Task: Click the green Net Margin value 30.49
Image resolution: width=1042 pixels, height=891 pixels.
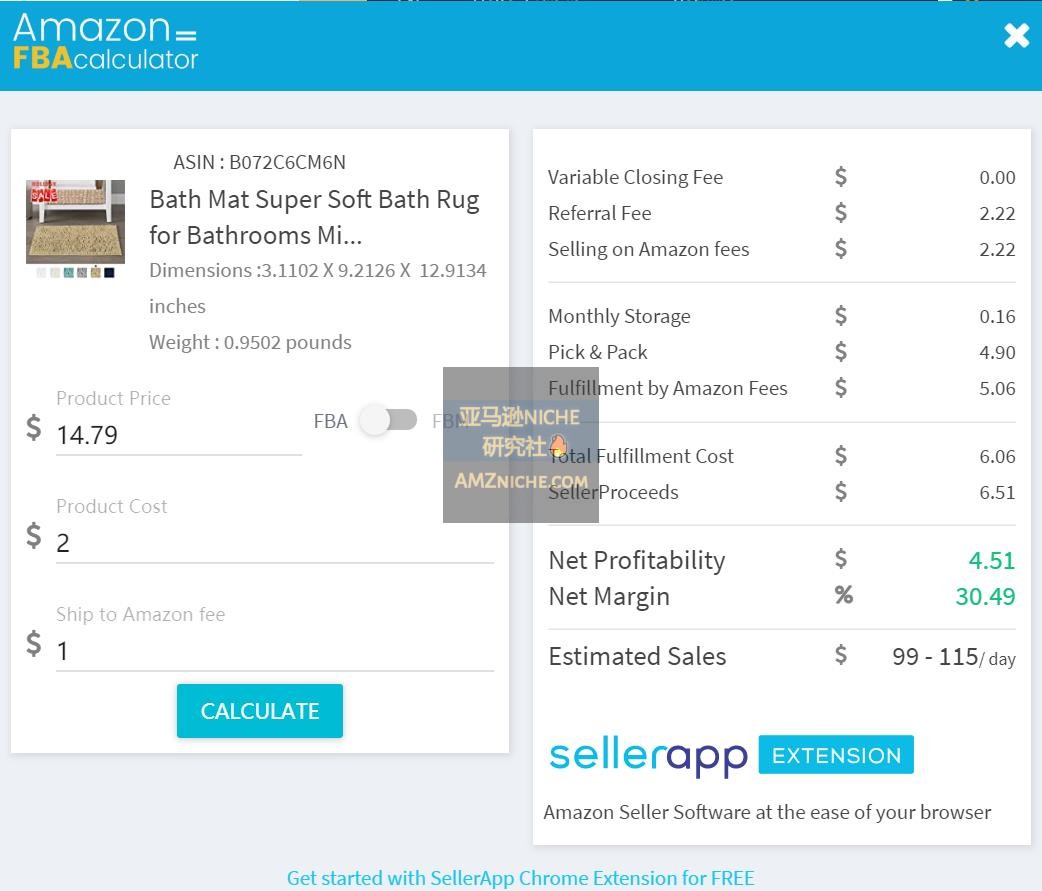Action: [985, 597]
